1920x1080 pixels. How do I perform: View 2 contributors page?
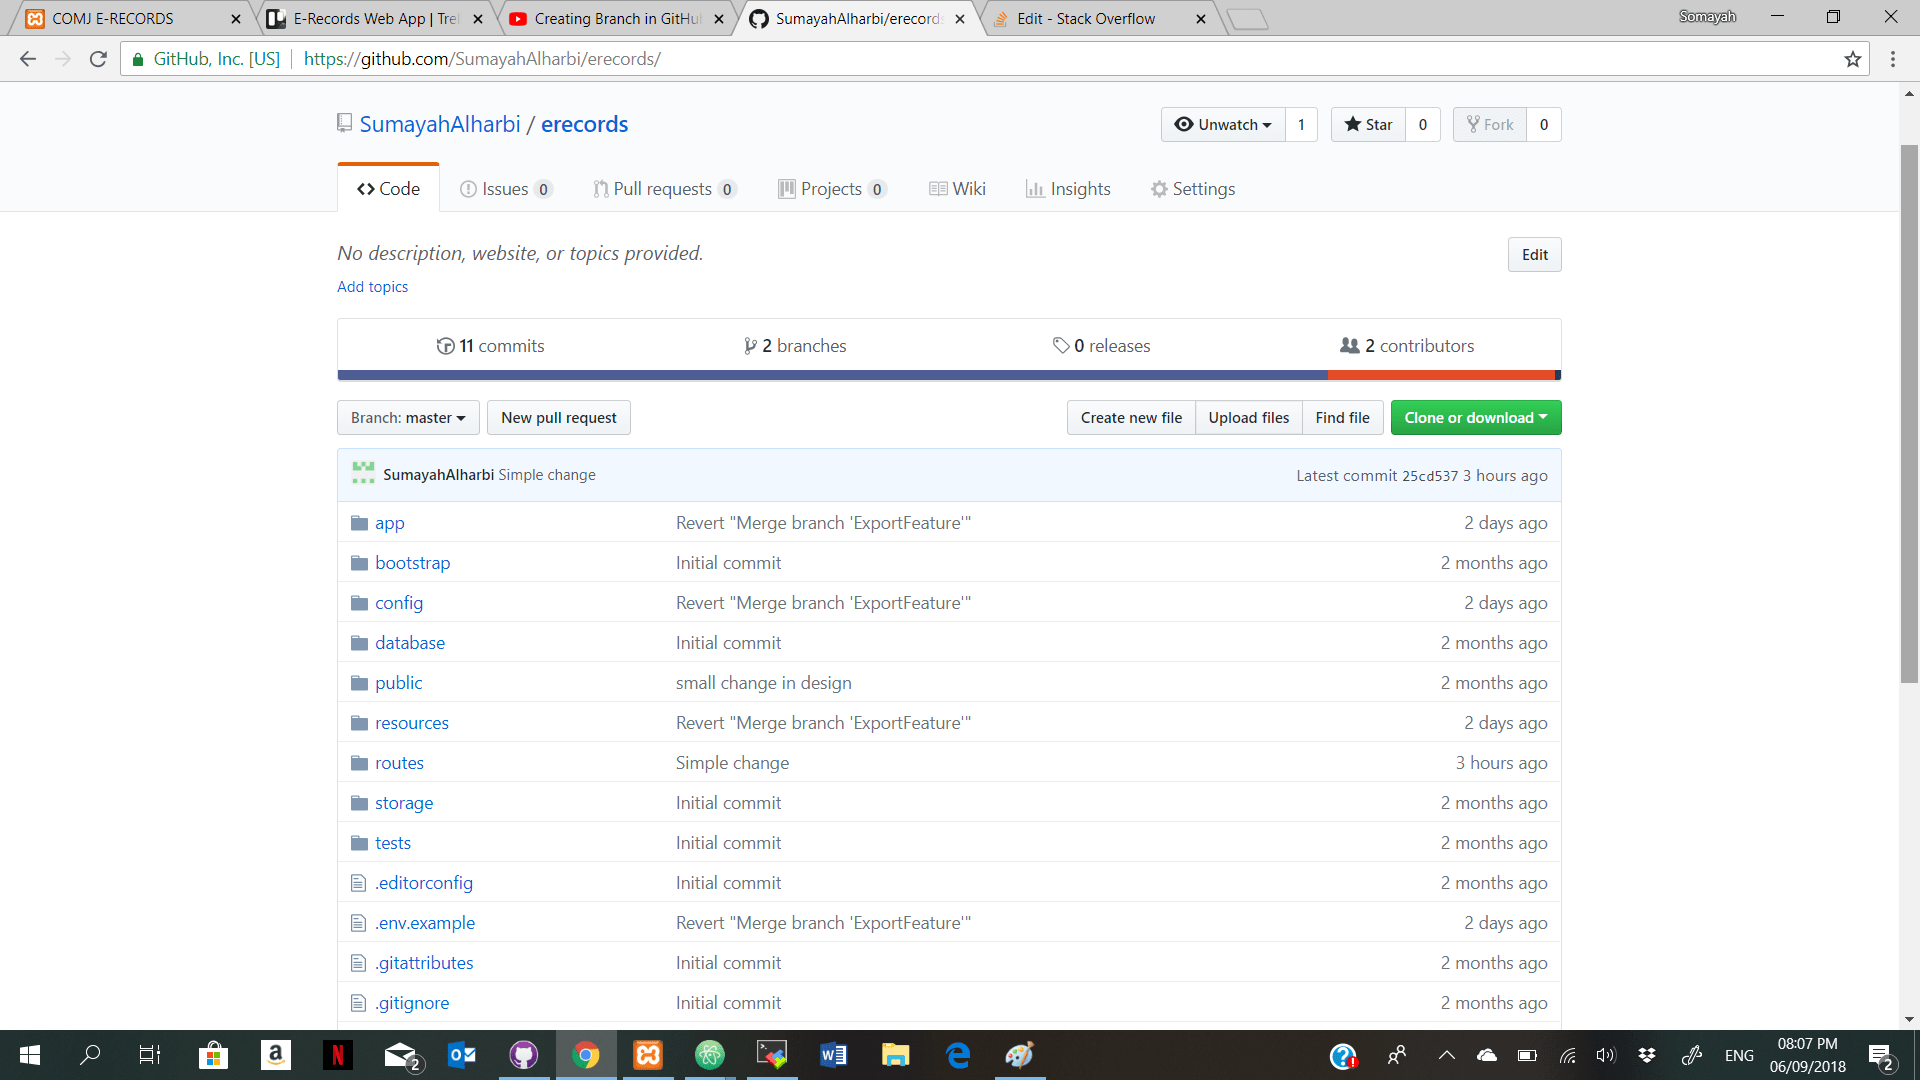point(1407,346)
